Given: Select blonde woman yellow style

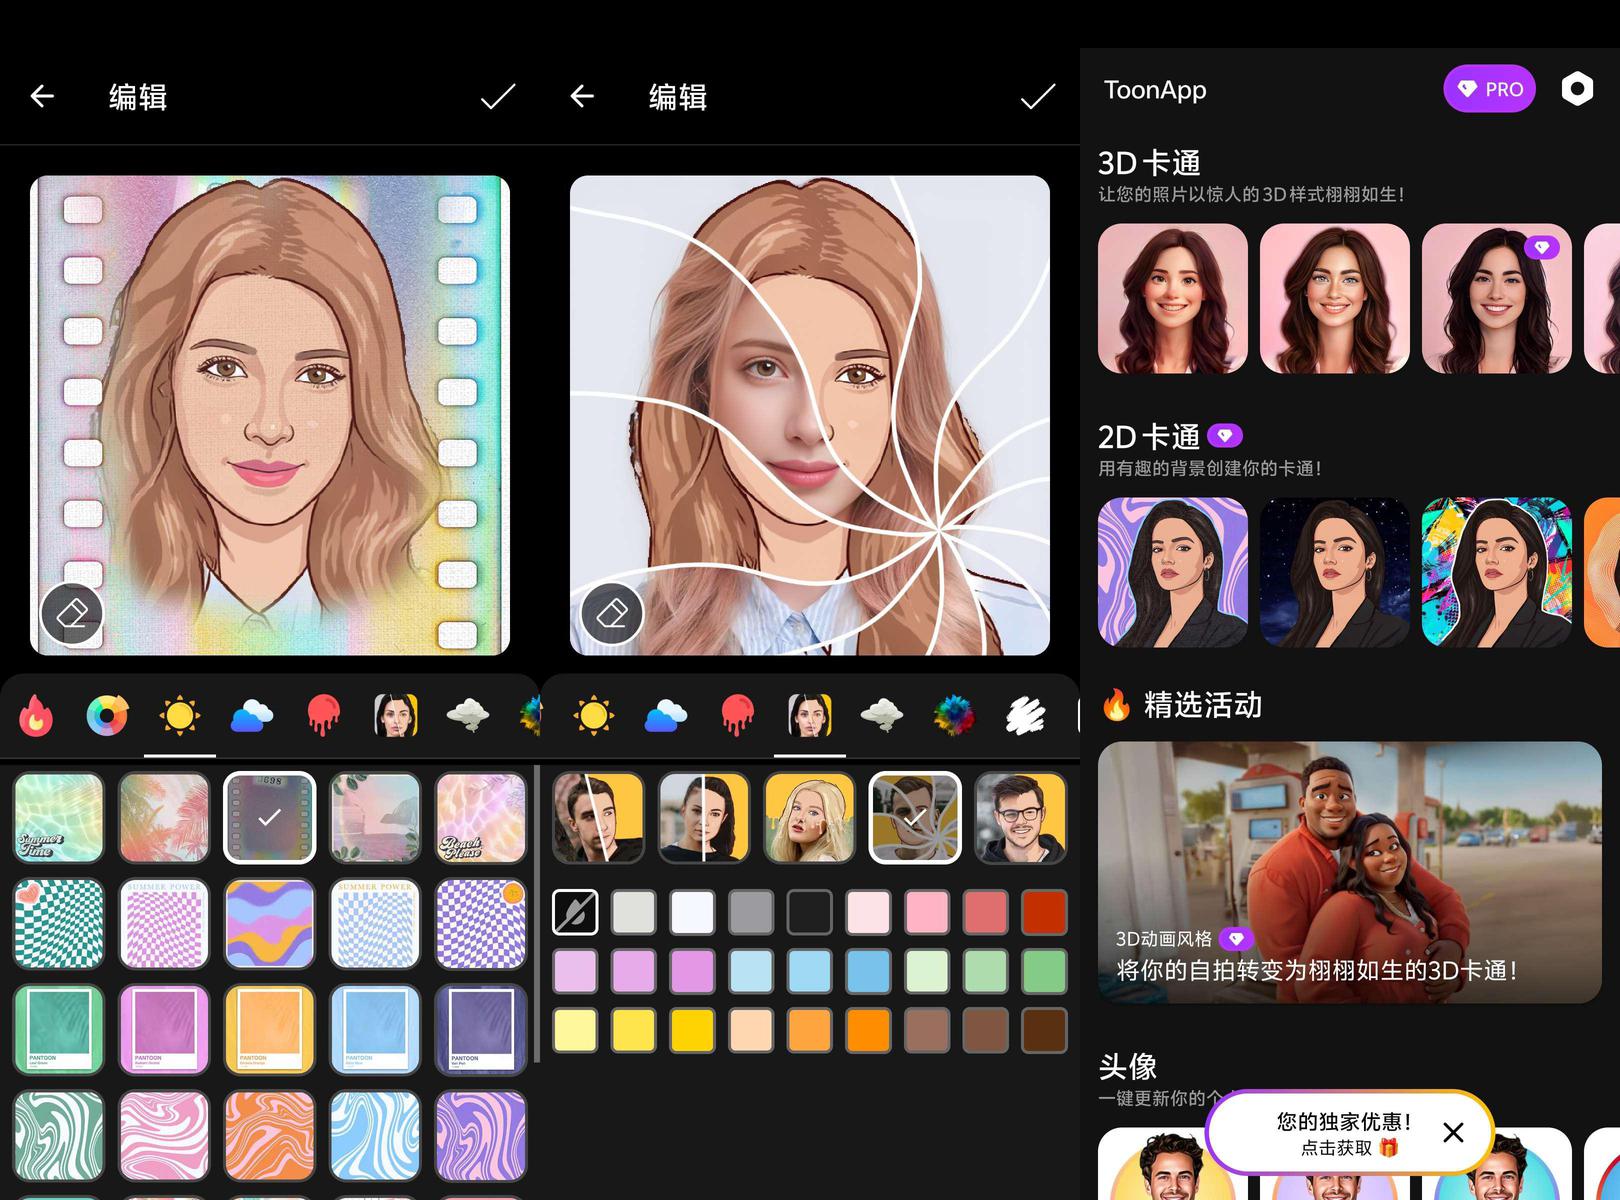Looking at the screenshot, I should point(809,818).
